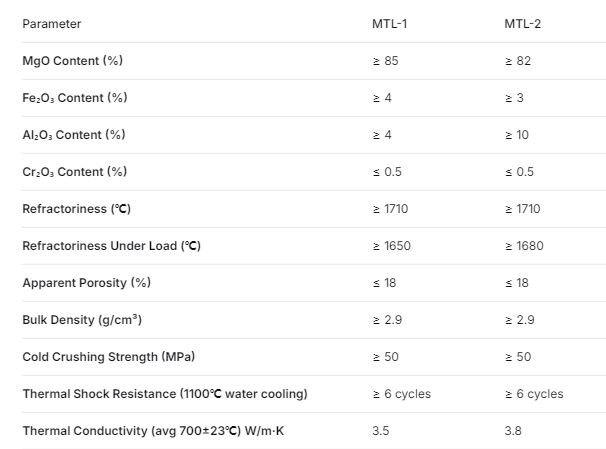Select the Cr₂O₃ Content (%) row label
Screen dimensions: 606x449
coord(75,172)
